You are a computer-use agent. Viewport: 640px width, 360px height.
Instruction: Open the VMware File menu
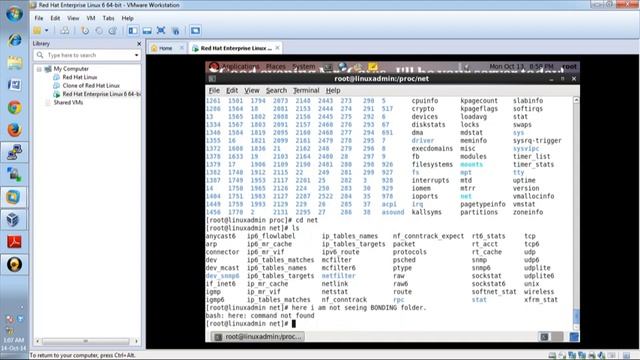[x=39, y=18]
